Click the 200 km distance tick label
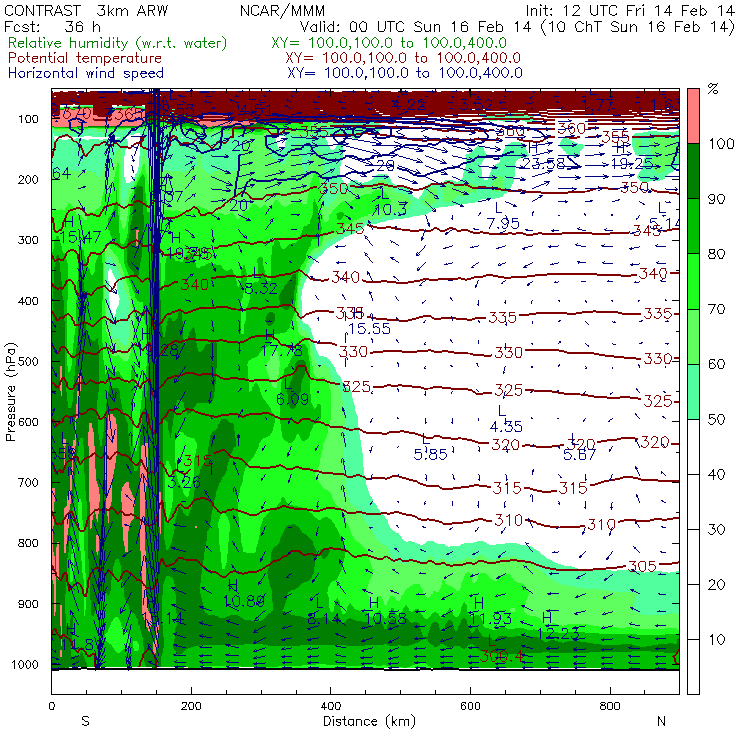 click(191, 706)
